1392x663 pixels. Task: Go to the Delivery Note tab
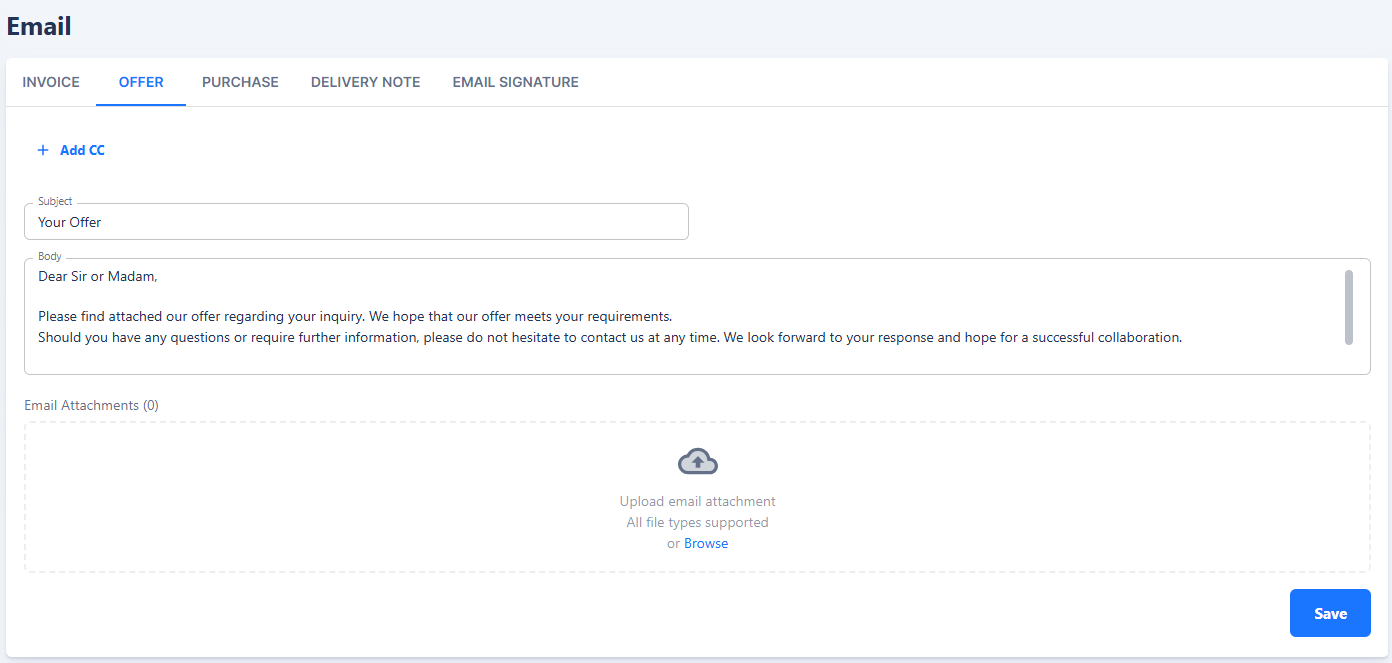365,82
